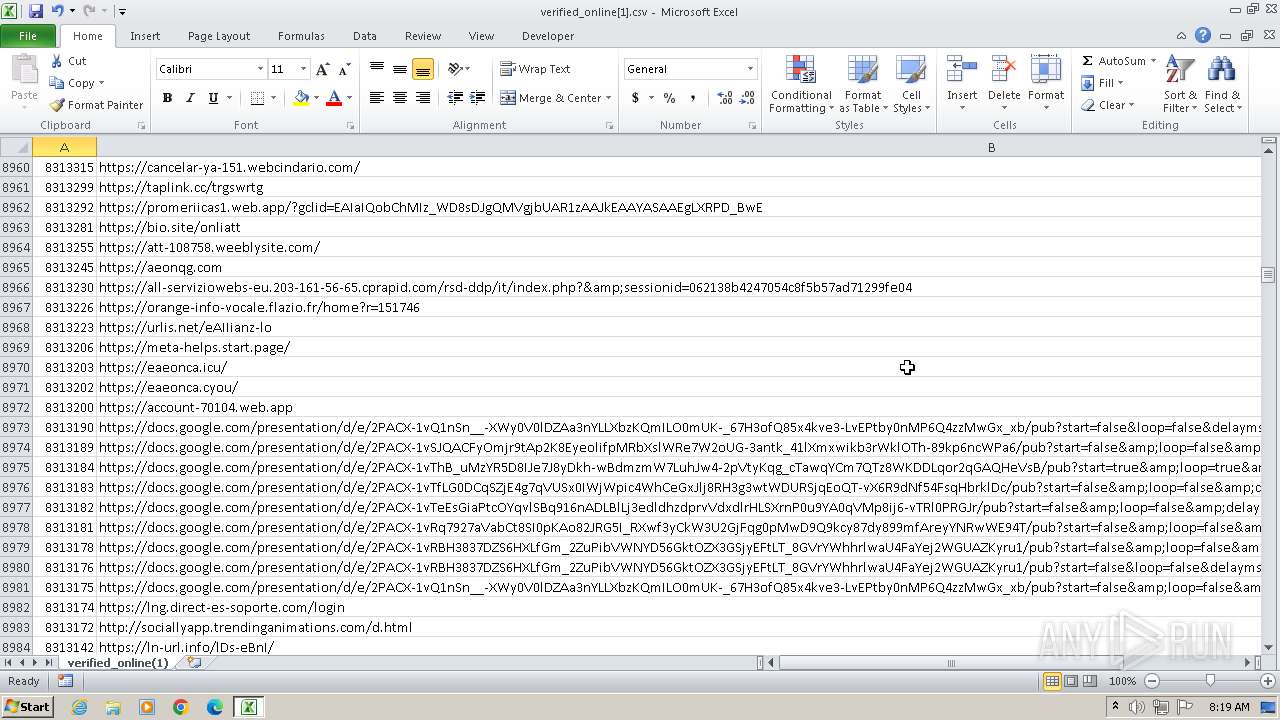Click the Font Color red A swatch
Viewport: 1280px width, 720px height.
click(334, 98)
